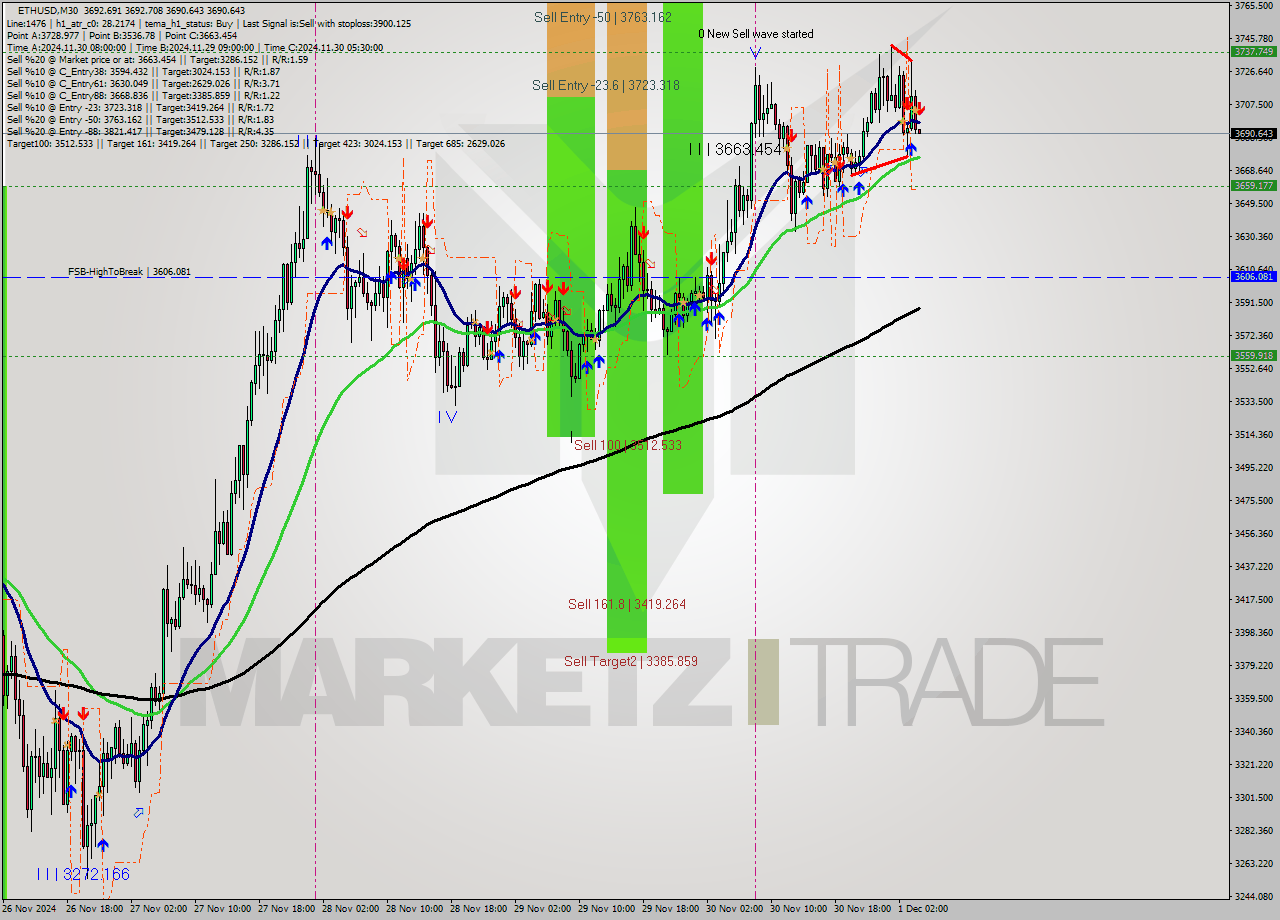This screenshot has height=920, width=1280.
Task: Click the '1 Dec 02:00' time label
Action: coord(922,909)
